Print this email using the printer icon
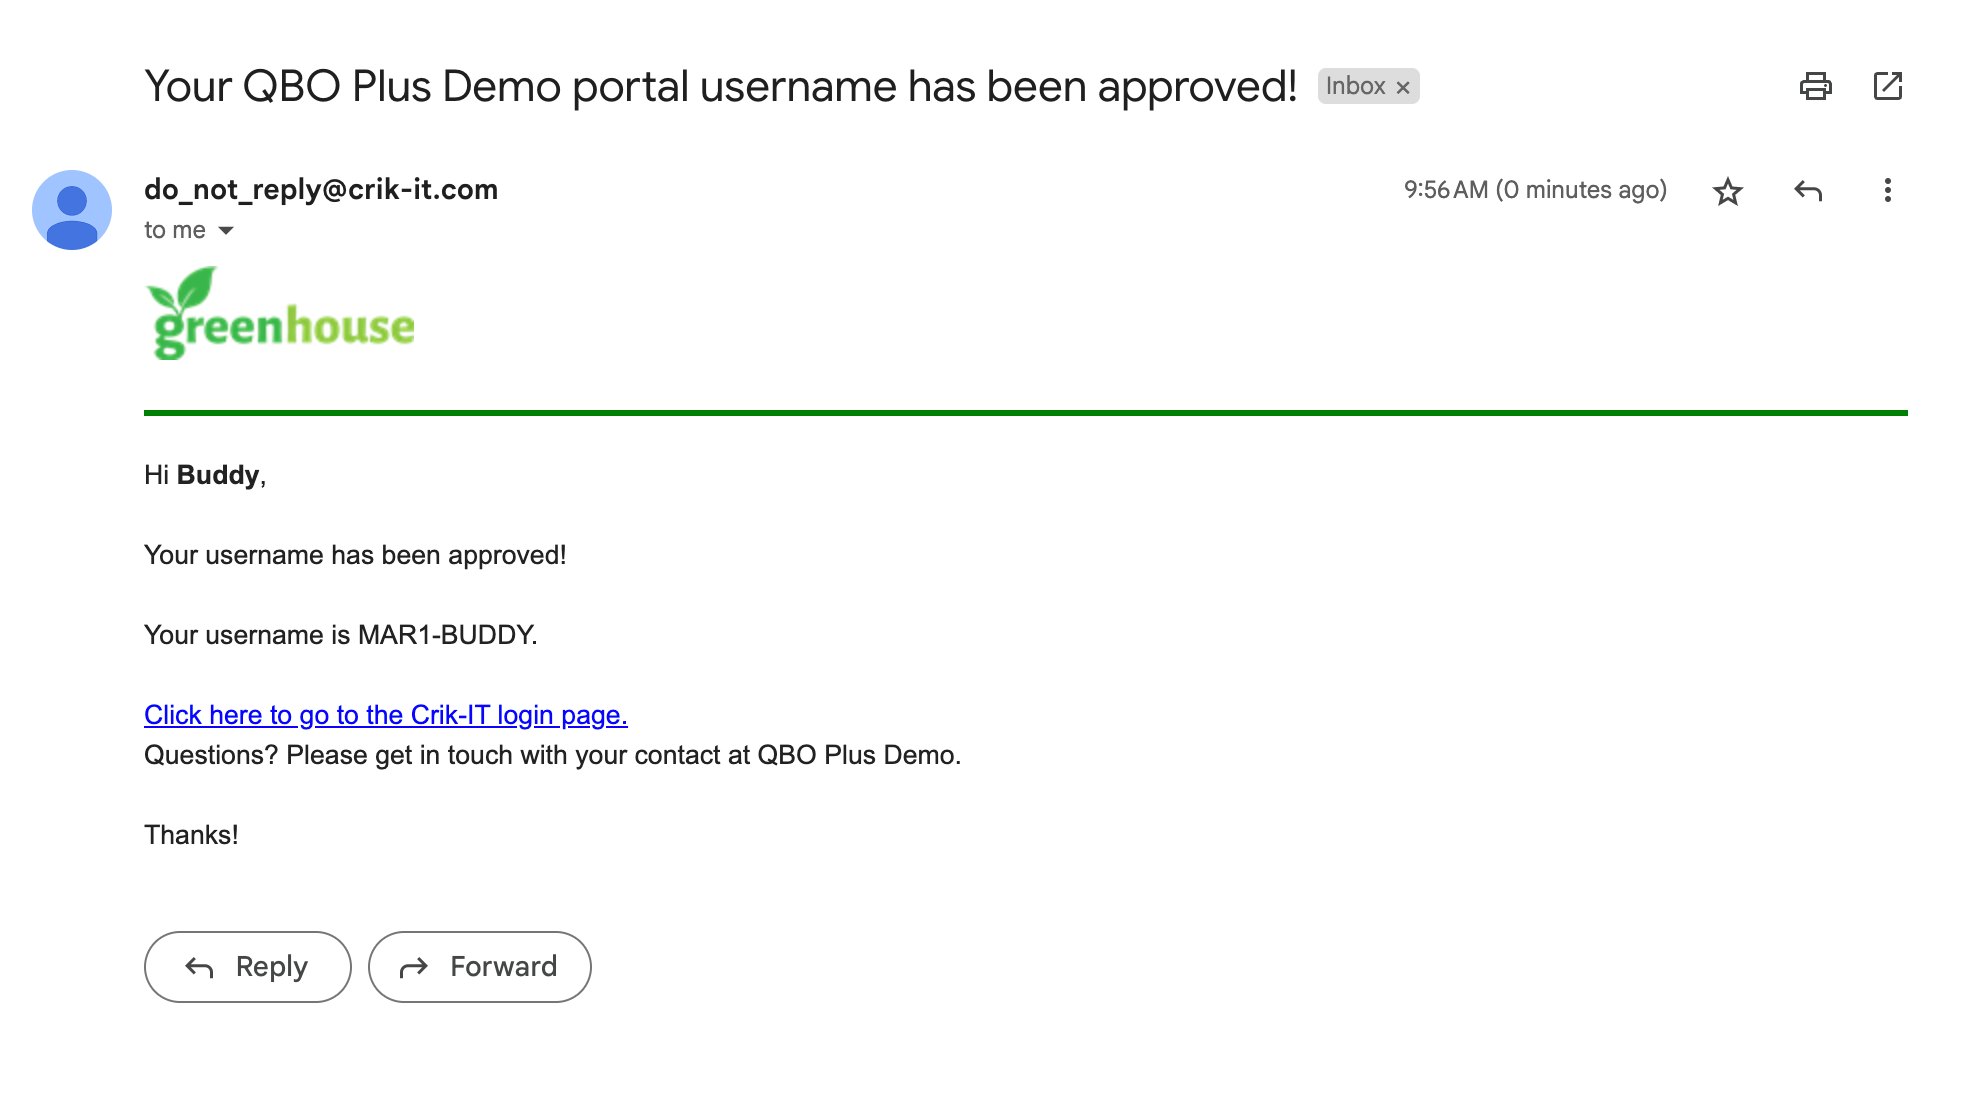 [x=1815, y=86]
